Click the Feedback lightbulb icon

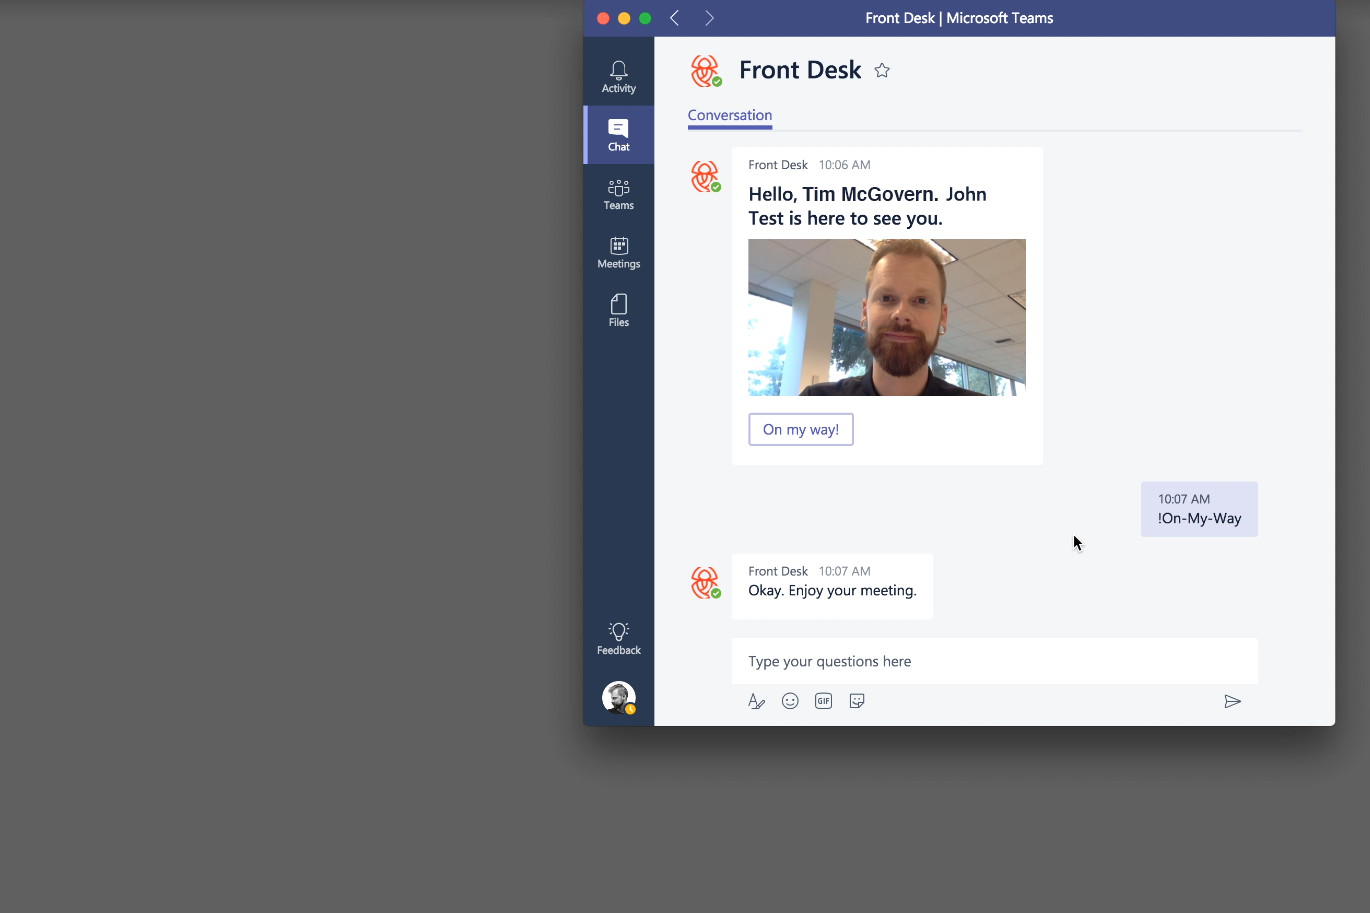point(618,638)
